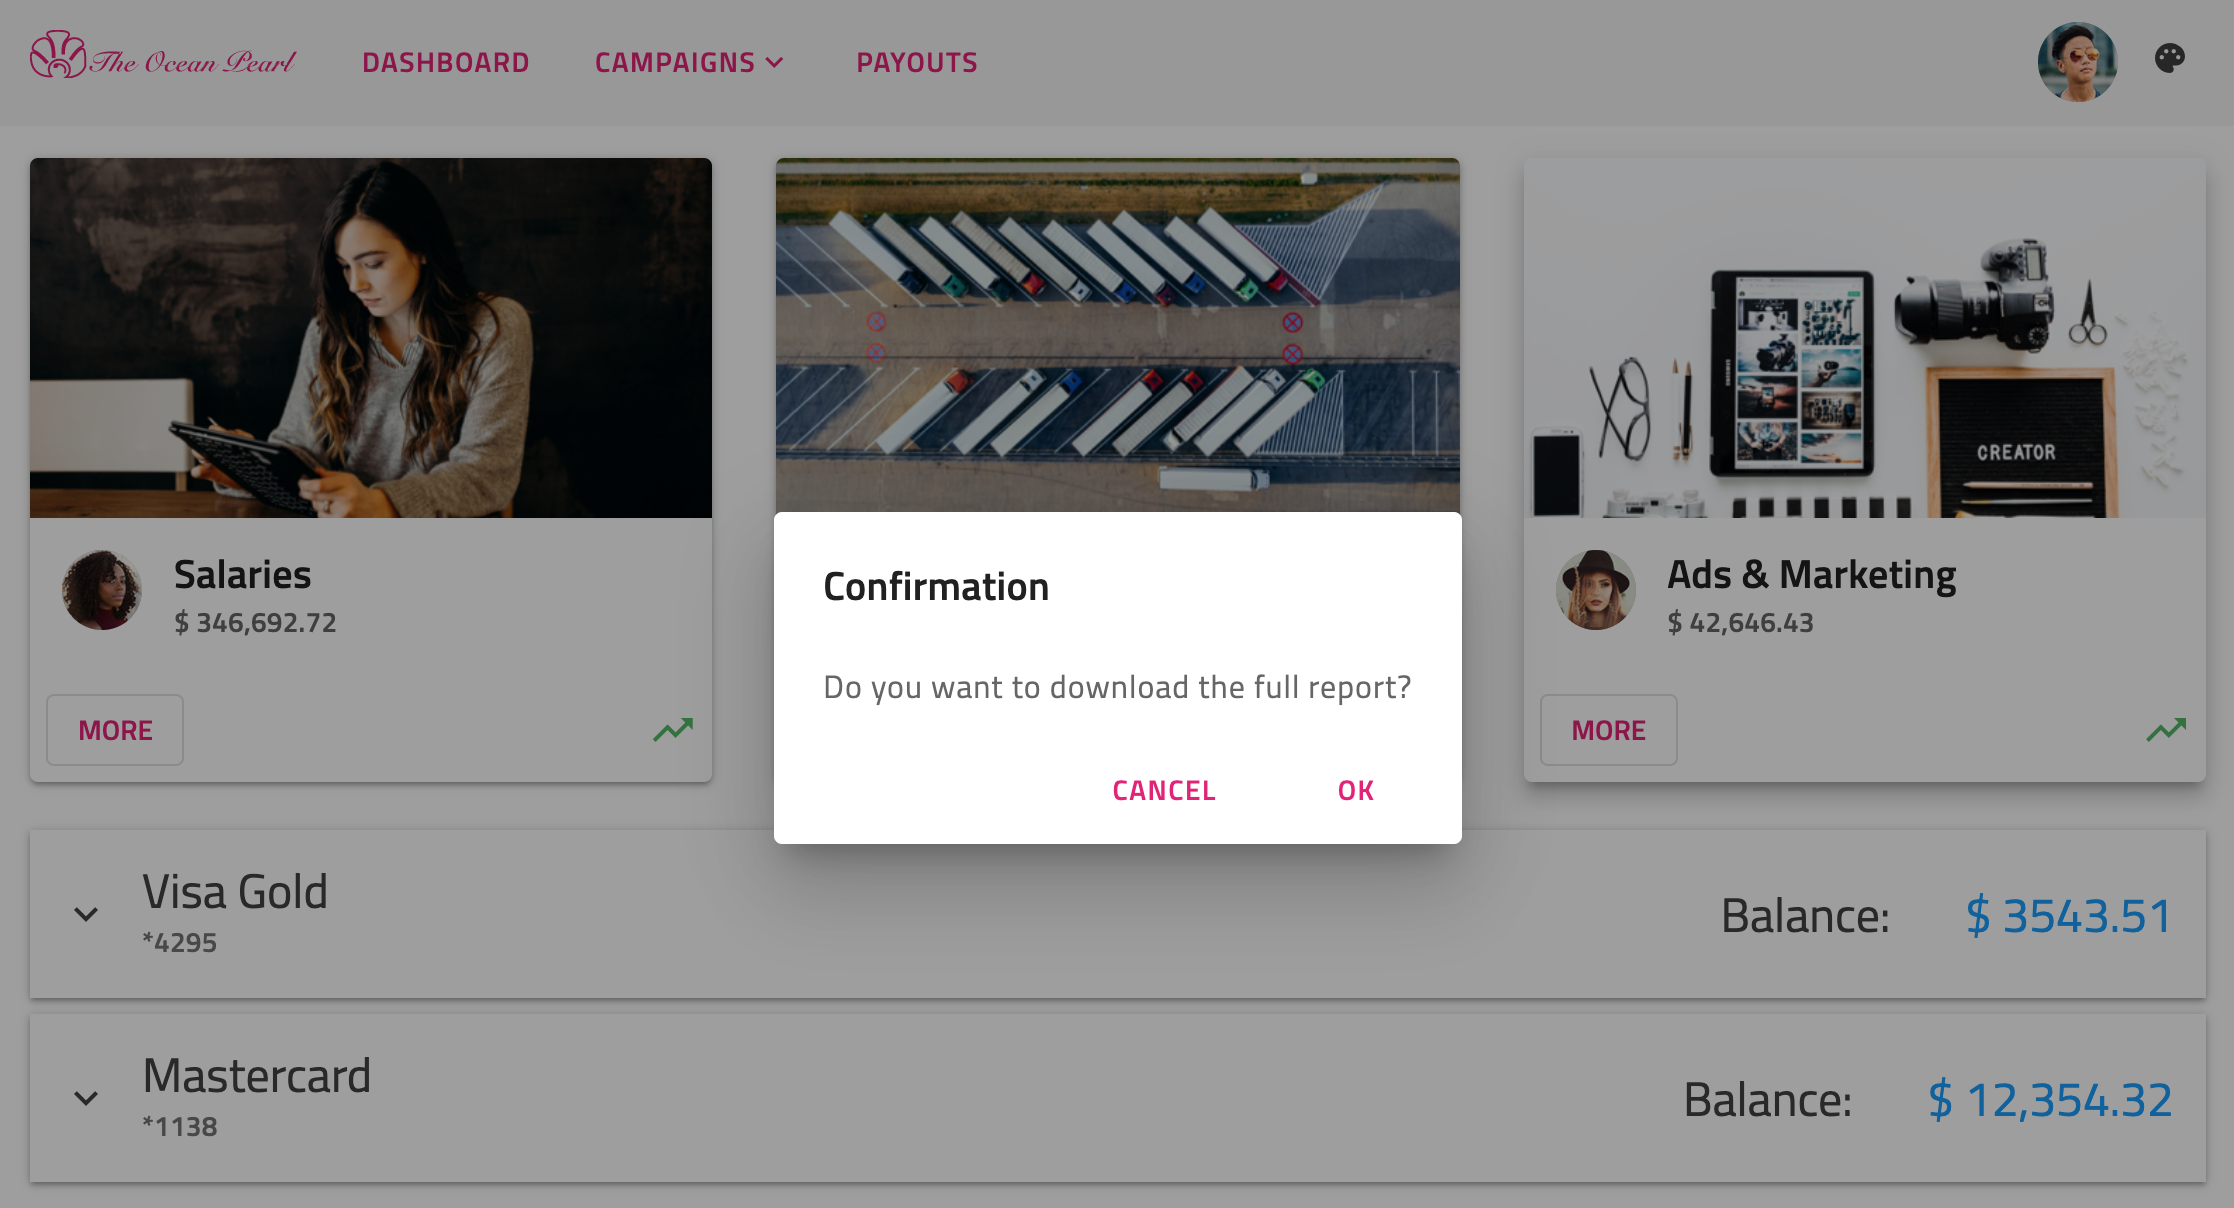
Task: Open the Campaigns dropdown menu
Action: (x=688, y=62)
